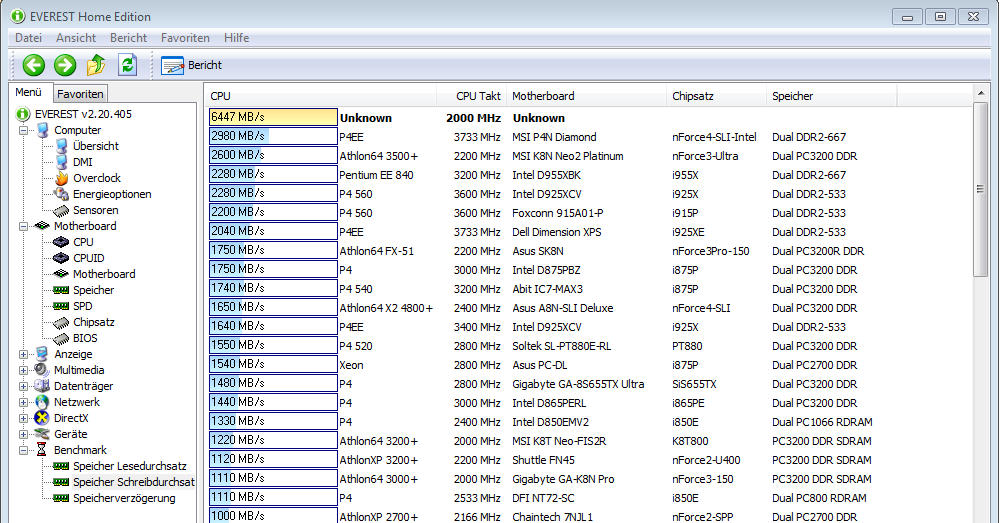Open the SPD tree entry

tap(82, 306)
